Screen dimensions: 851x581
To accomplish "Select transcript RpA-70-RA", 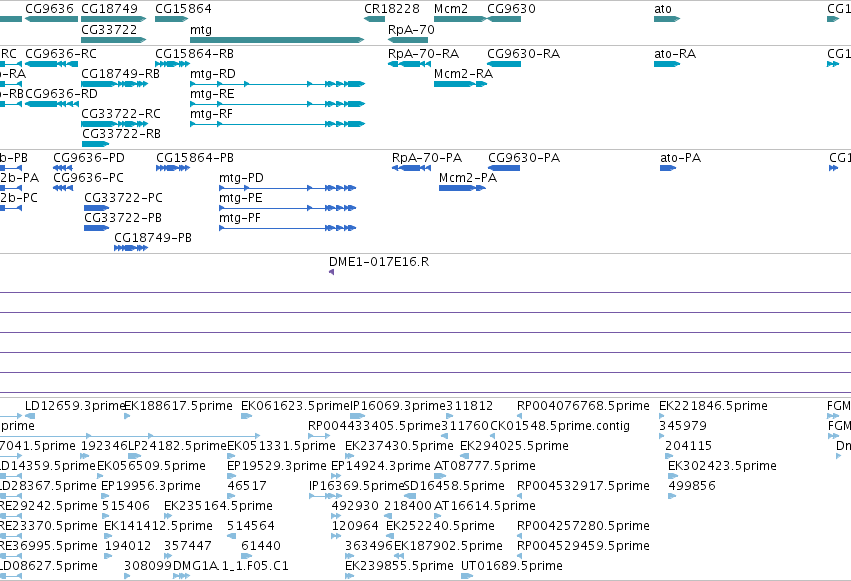I will [423, 54].
